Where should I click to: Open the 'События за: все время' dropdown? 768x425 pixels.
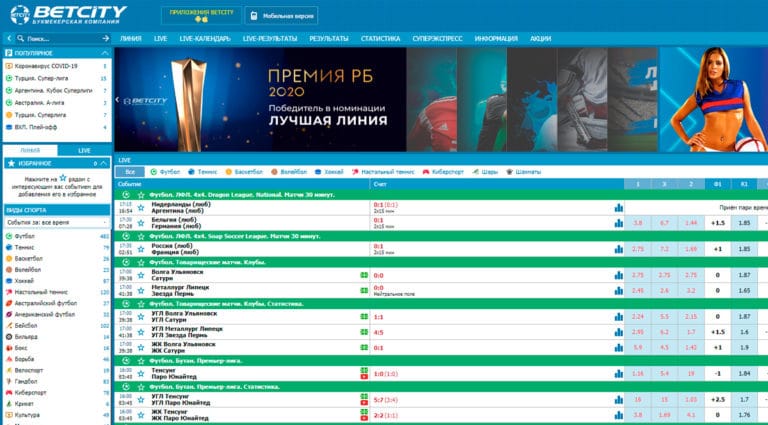pyautogui.click(x=57, y=222)
